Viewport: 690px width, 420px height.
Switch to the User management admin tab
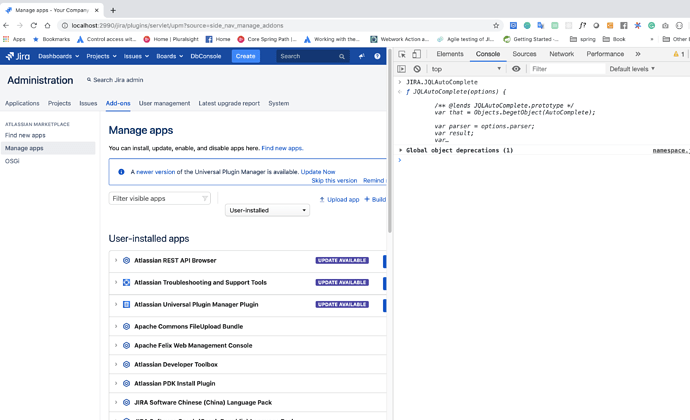pos(165,103)
